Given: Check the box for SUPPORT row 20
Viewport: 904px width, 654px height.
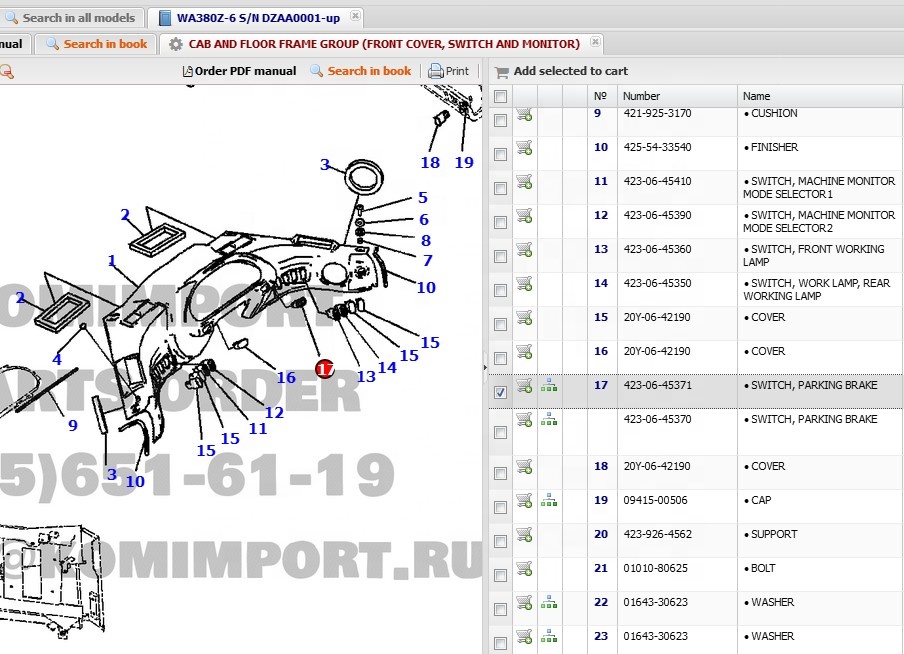Looking at the screenshot, I should click(500, 541).
